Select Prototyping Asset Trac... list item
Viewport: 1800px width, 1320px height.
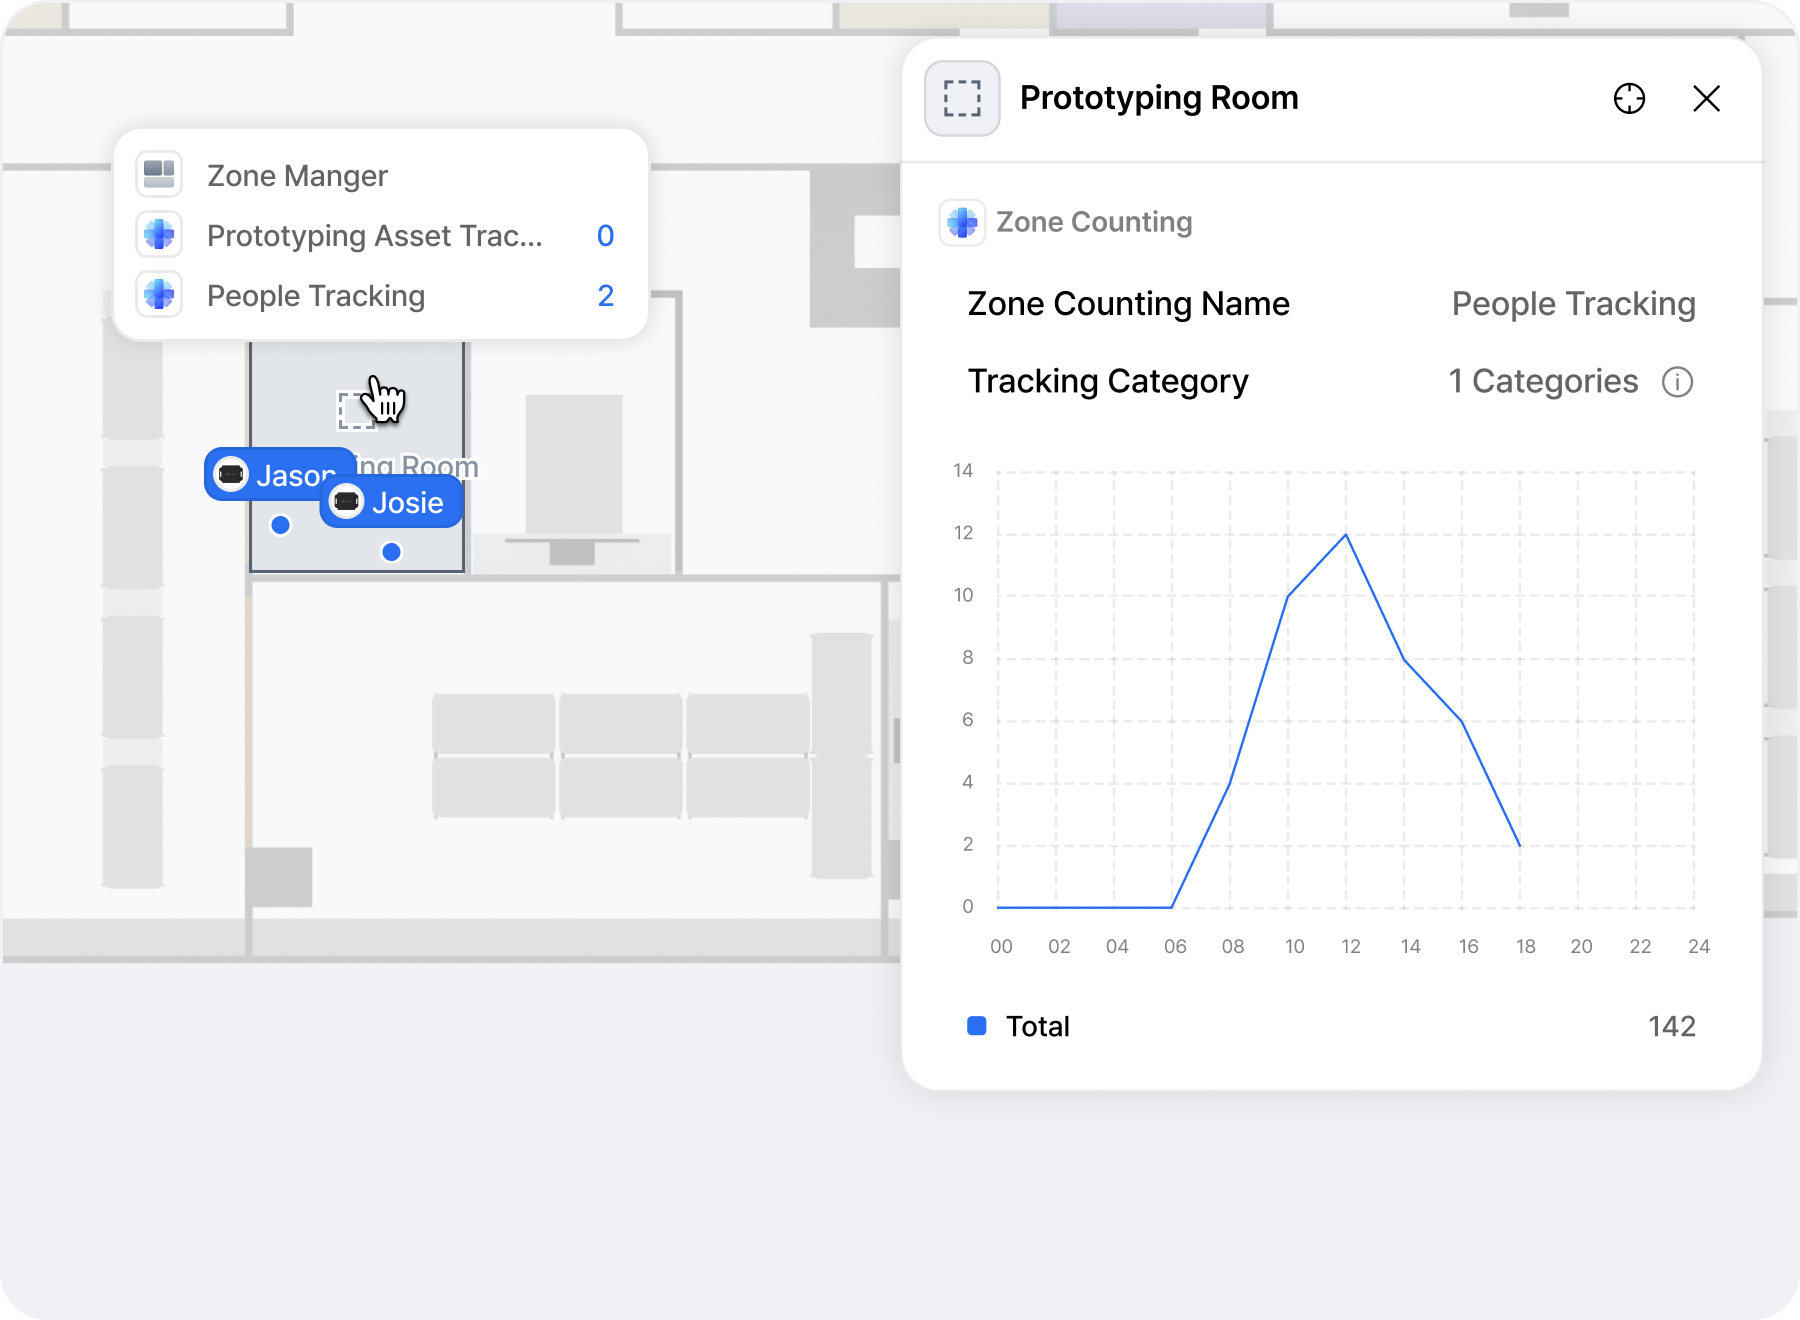pos(374,236)
